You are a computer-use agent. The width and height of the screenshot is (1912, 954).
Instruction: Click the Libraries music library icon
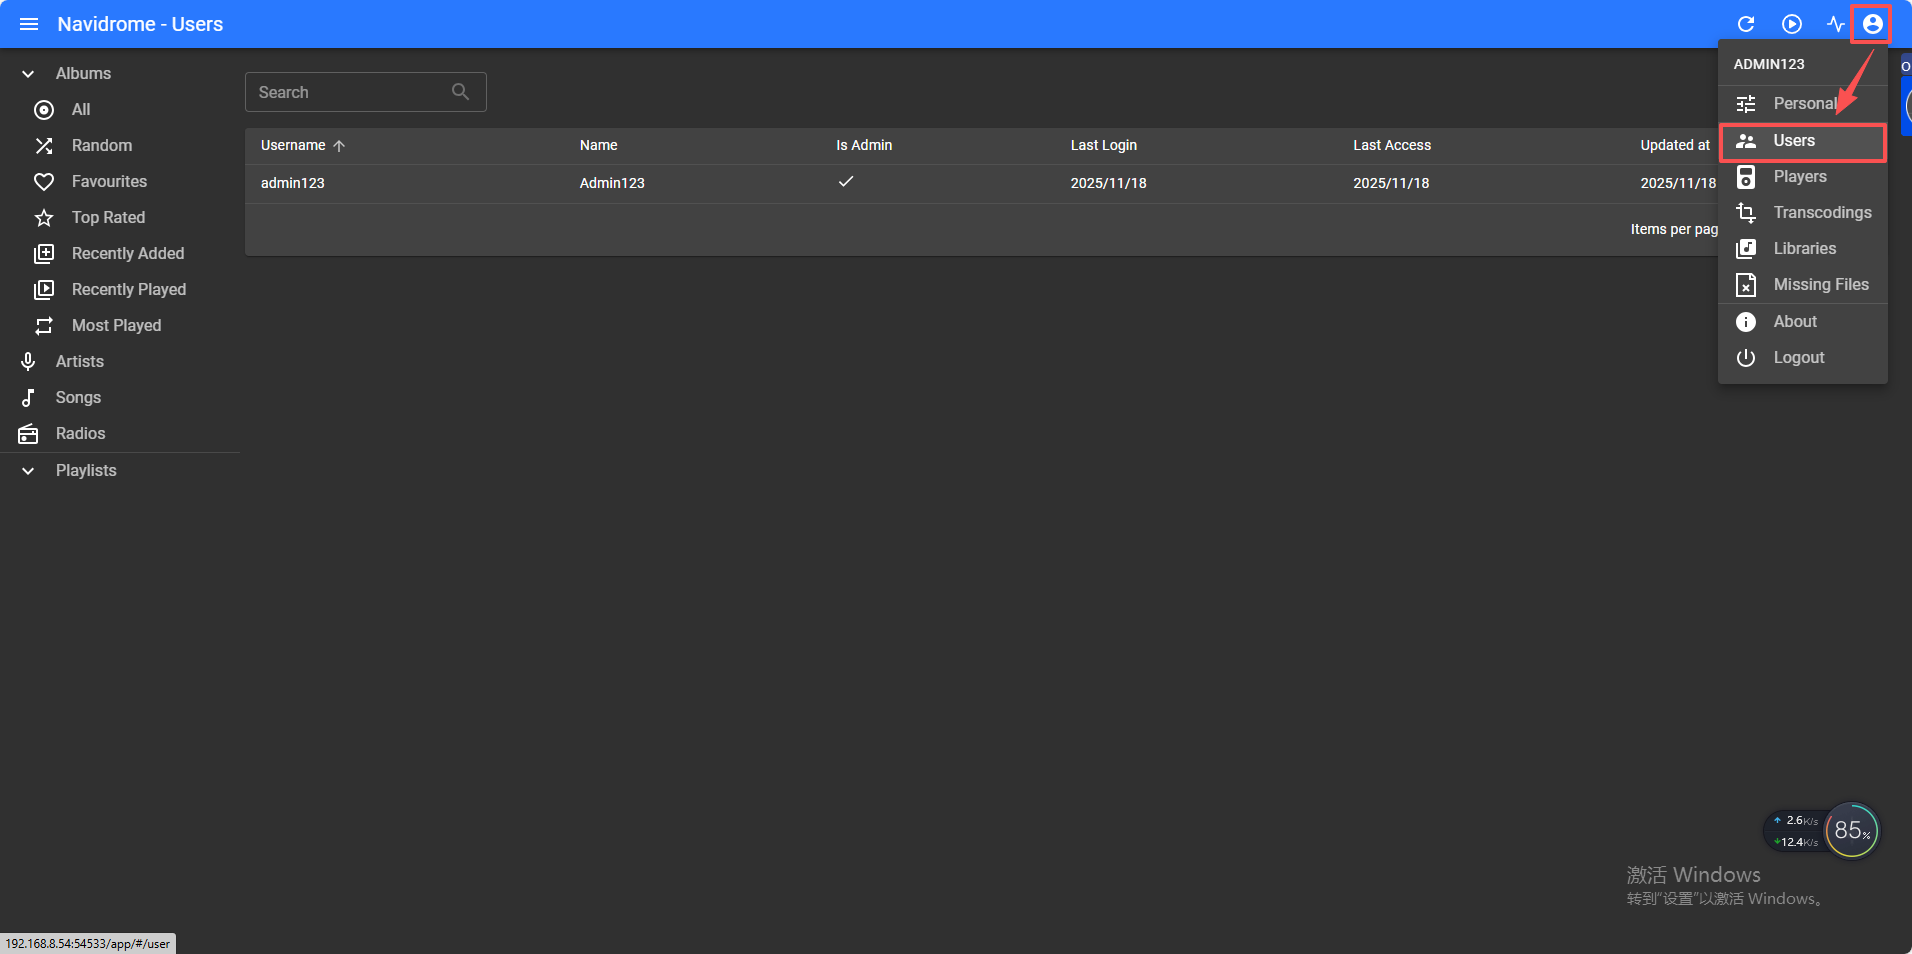(x=1746, y=249)
